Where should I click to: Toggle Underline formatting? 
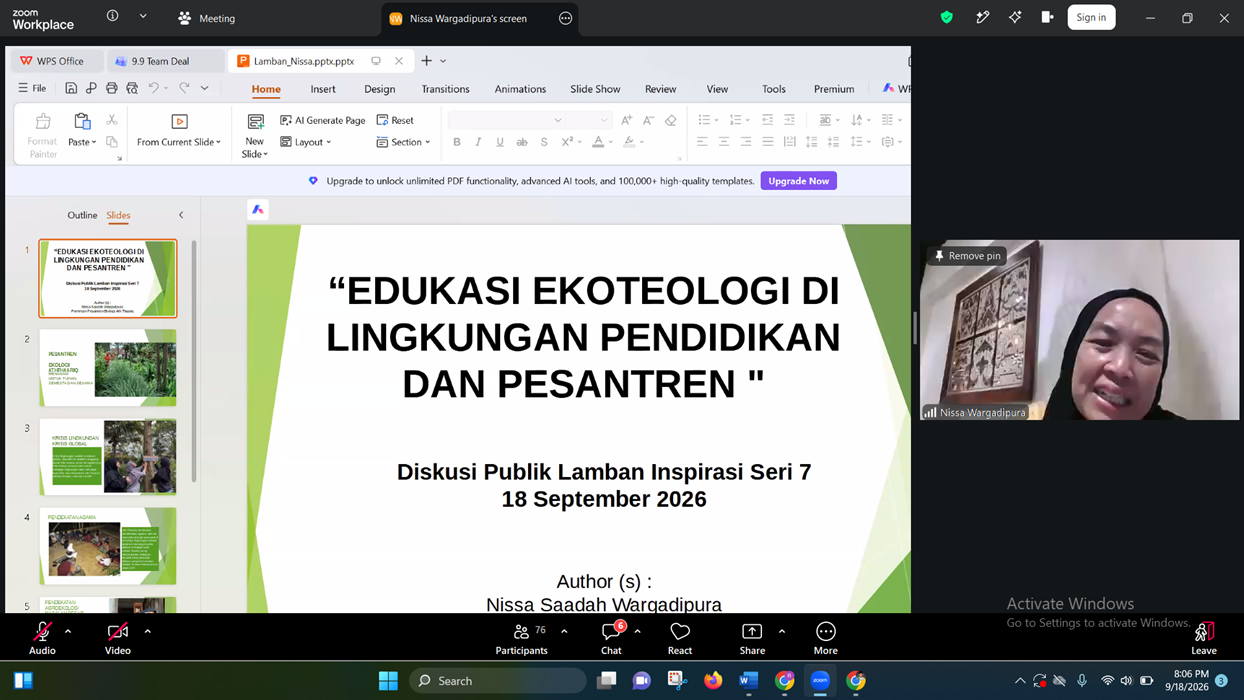pos(500,142)
